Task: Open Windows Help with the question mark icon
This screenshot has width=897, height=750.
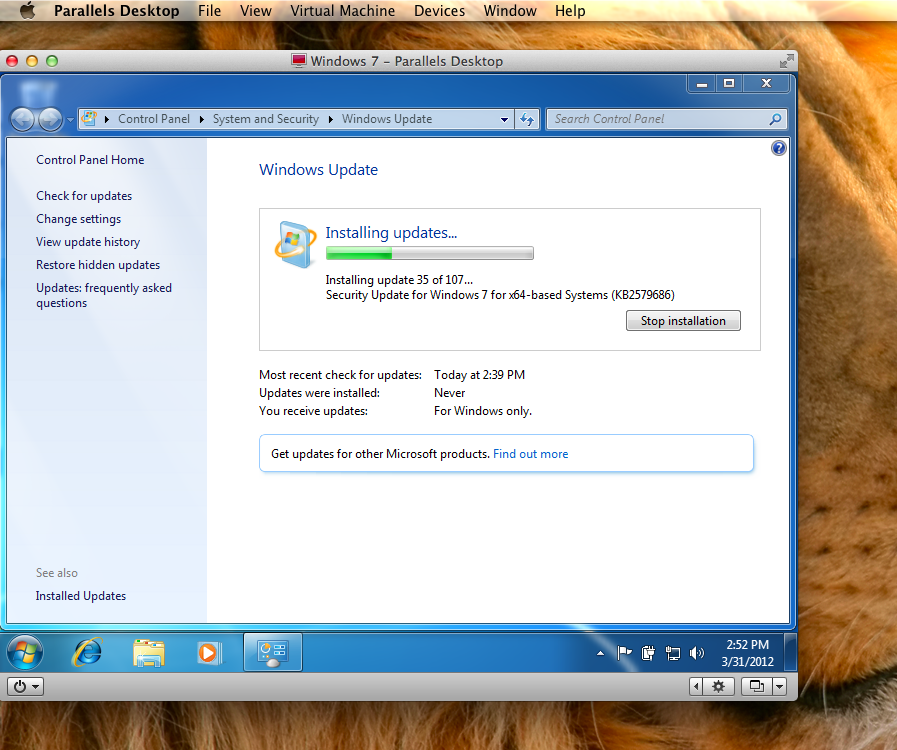Action: (779, 148)
